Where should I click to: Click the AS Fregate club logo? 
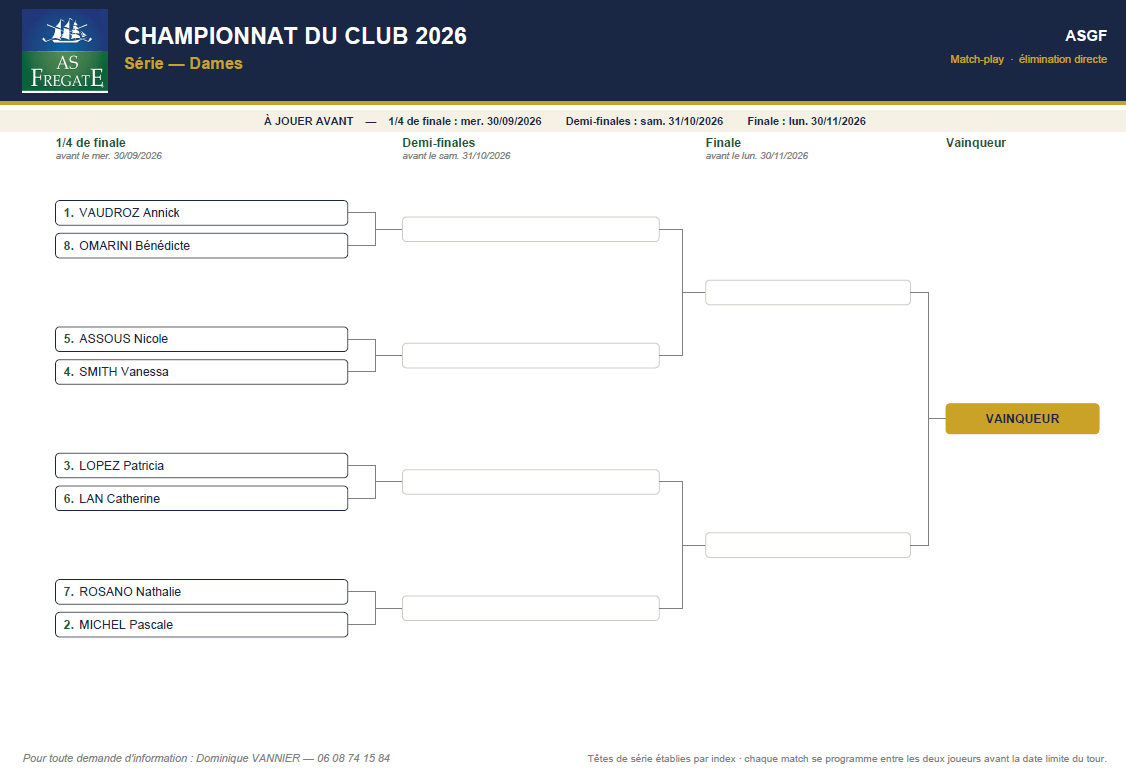[65, 51]
